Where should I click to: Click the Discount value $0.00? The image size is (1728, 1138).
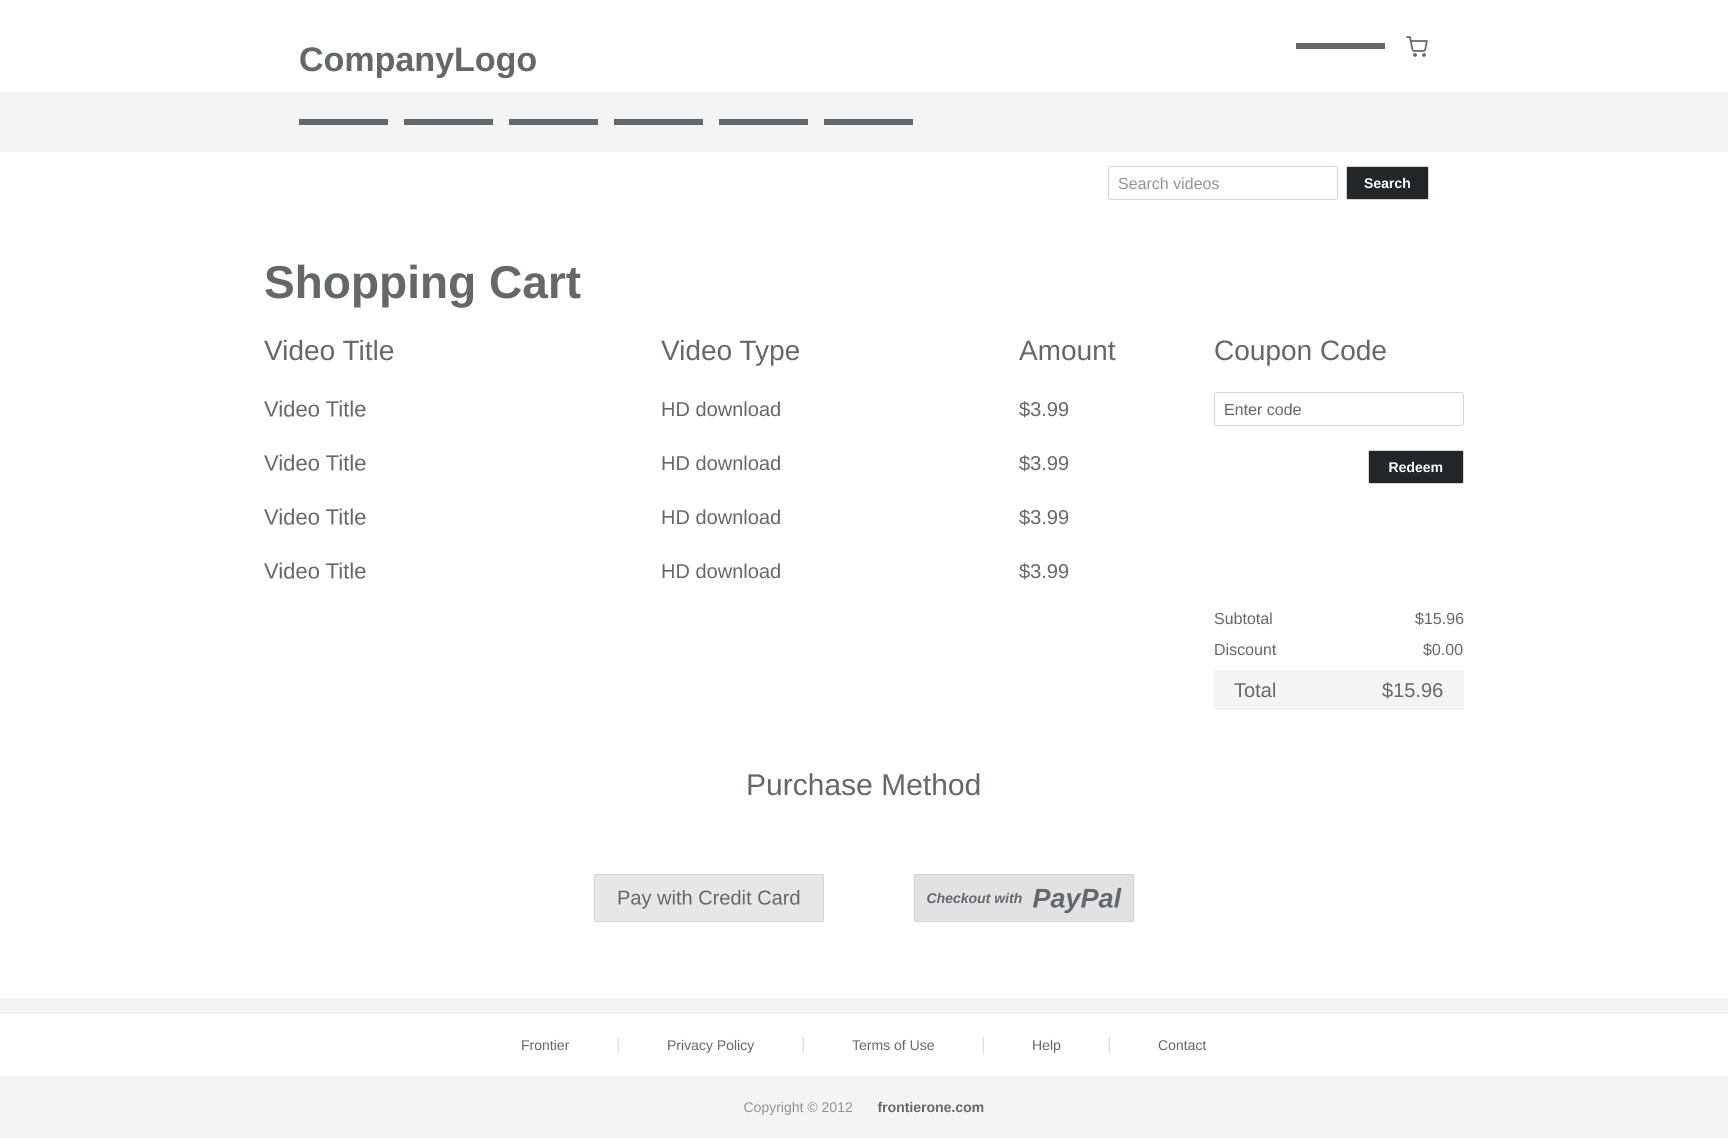pyautogui.click(x=1443, y=650)
